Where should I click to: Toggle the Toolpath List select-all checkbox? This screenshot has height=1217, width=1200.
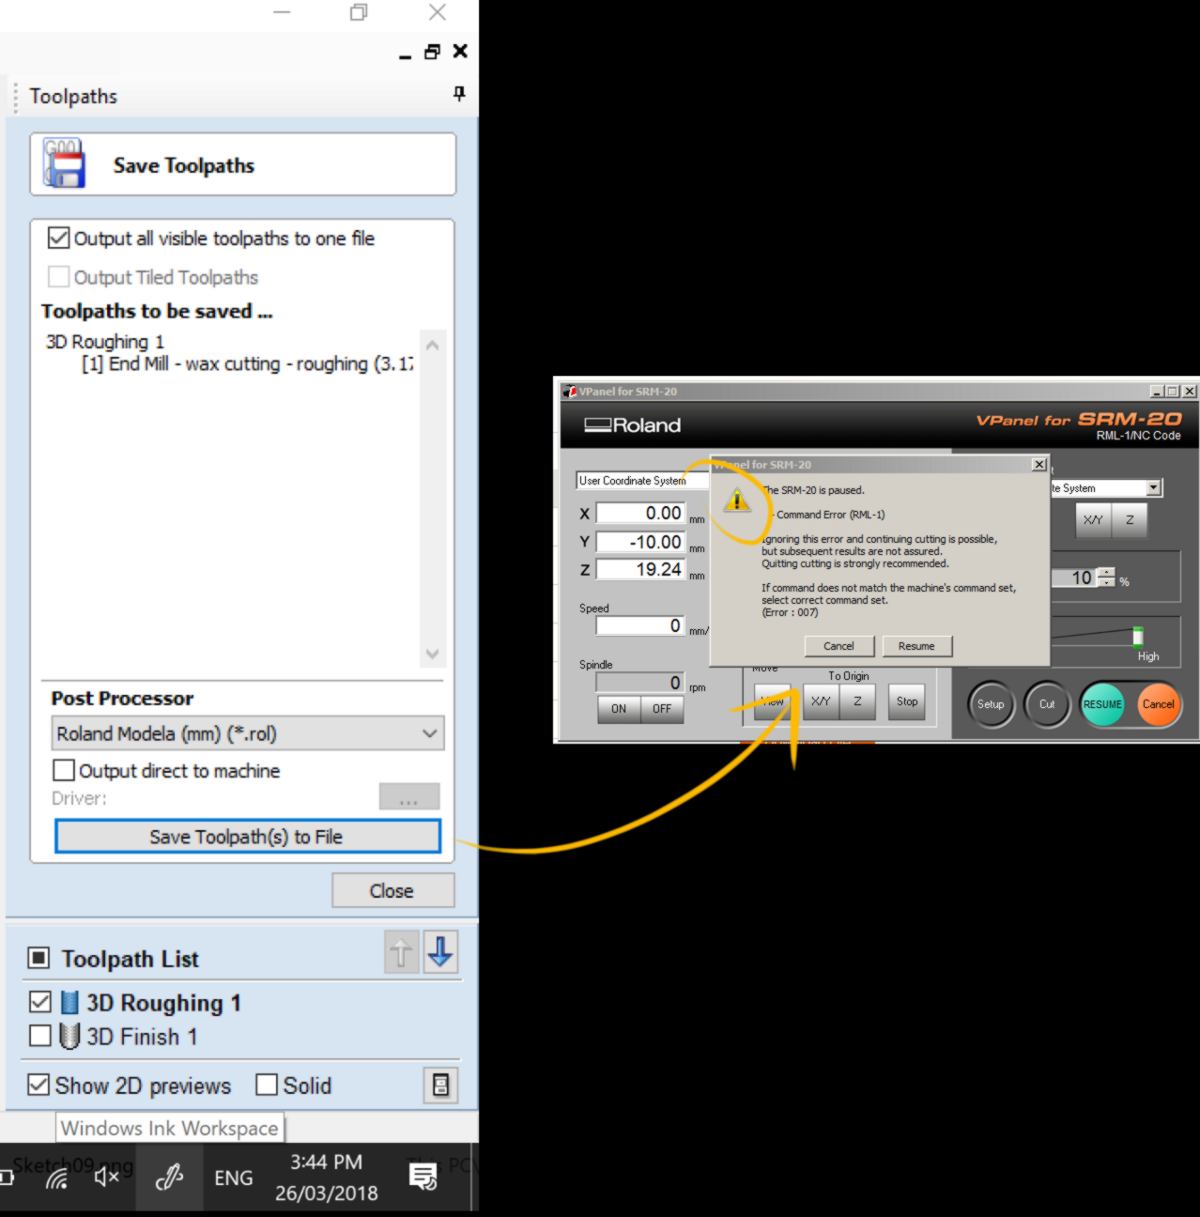click(38, 958)
